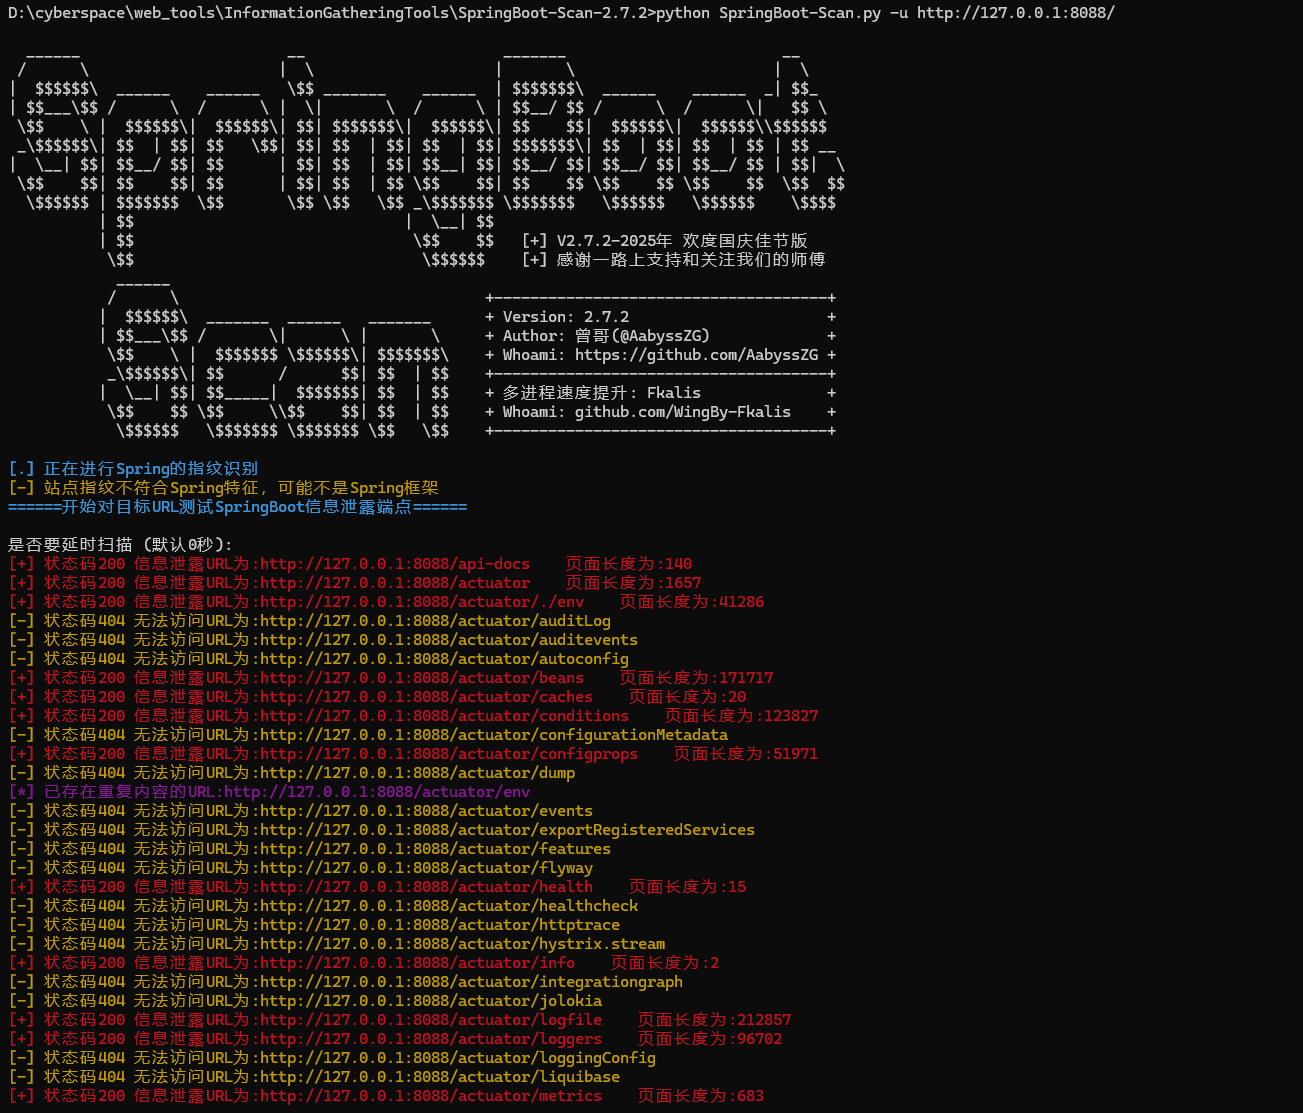Open the /actuator URL with length 1657
The width and height of the screenshot is (1303, 1113).
(394, 583)
